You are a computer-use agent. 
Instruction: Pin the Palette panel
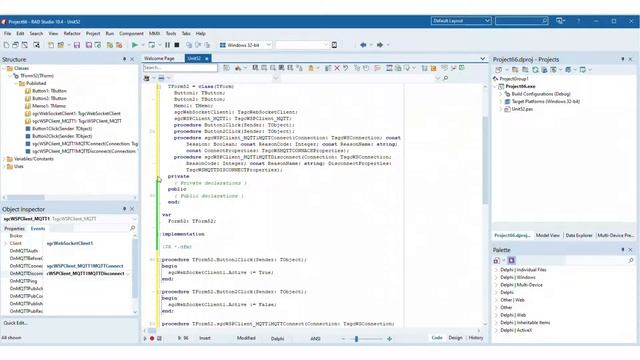pyautogui.click(x=622, y=250)
